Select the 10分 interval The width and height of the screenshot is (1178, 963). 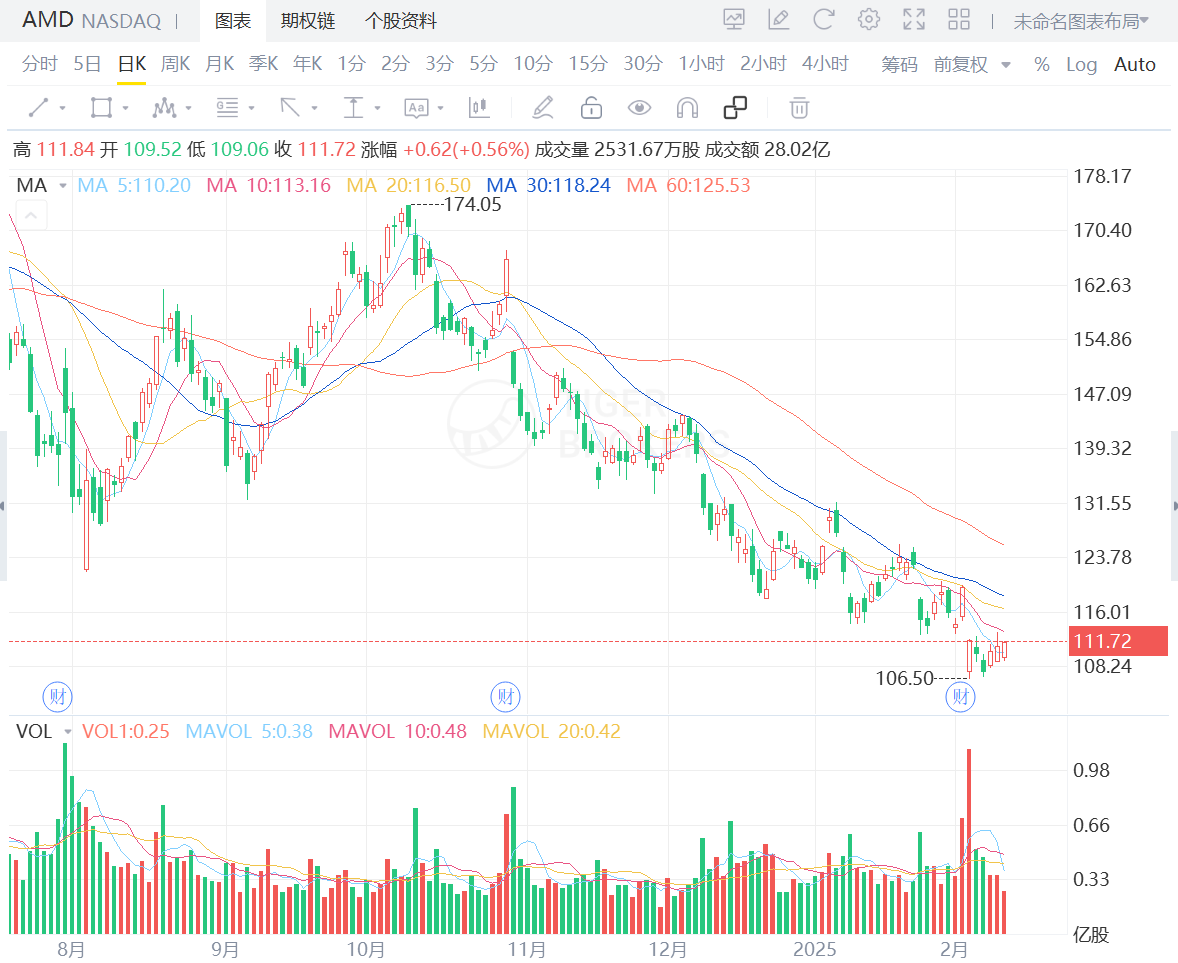[533, 64]
